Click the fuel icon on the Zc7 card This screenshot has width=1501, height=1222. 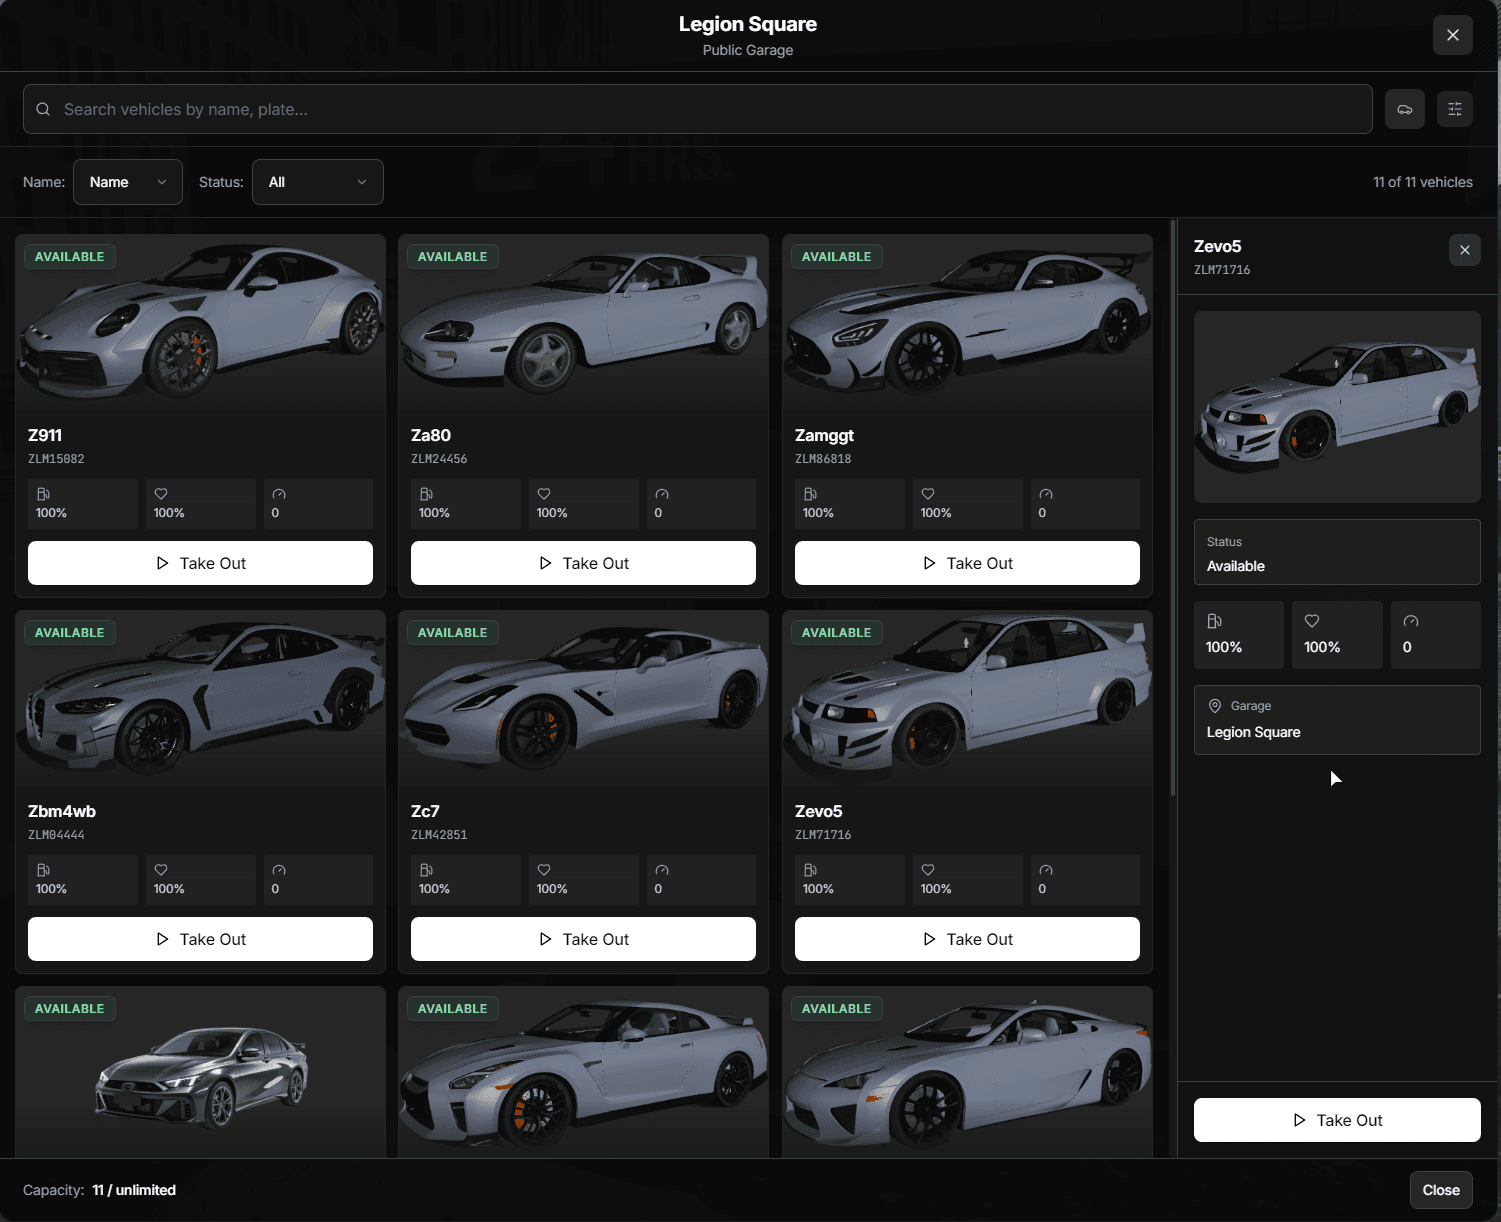point(426,870)
